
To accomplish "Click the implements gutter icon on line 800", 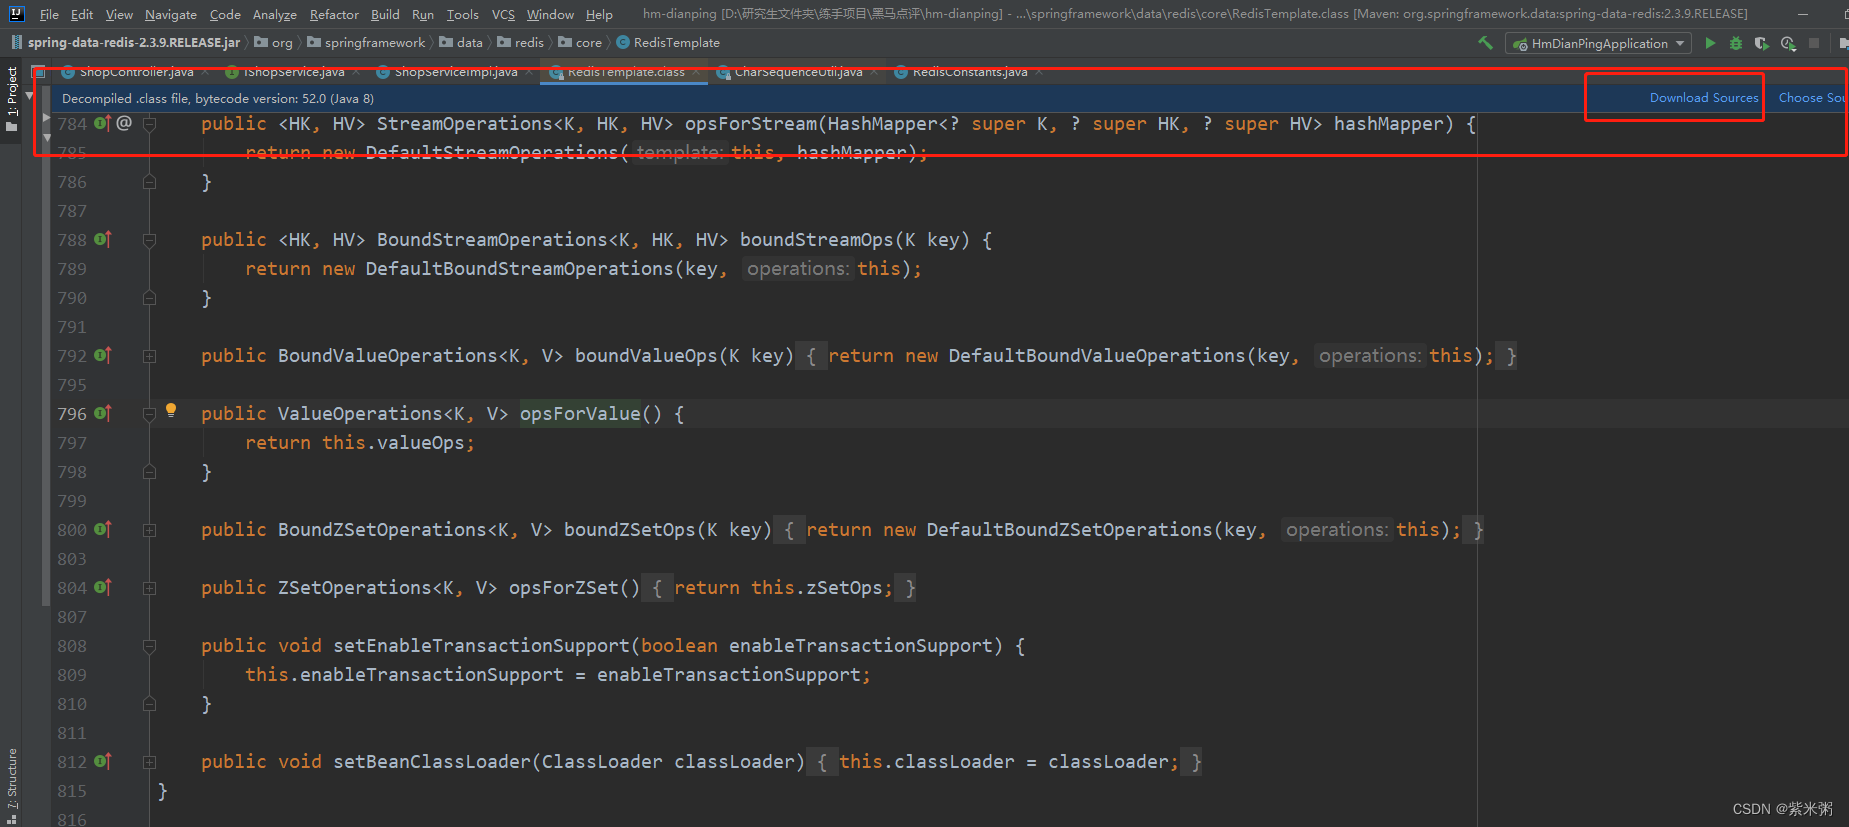I will (102, 529).
